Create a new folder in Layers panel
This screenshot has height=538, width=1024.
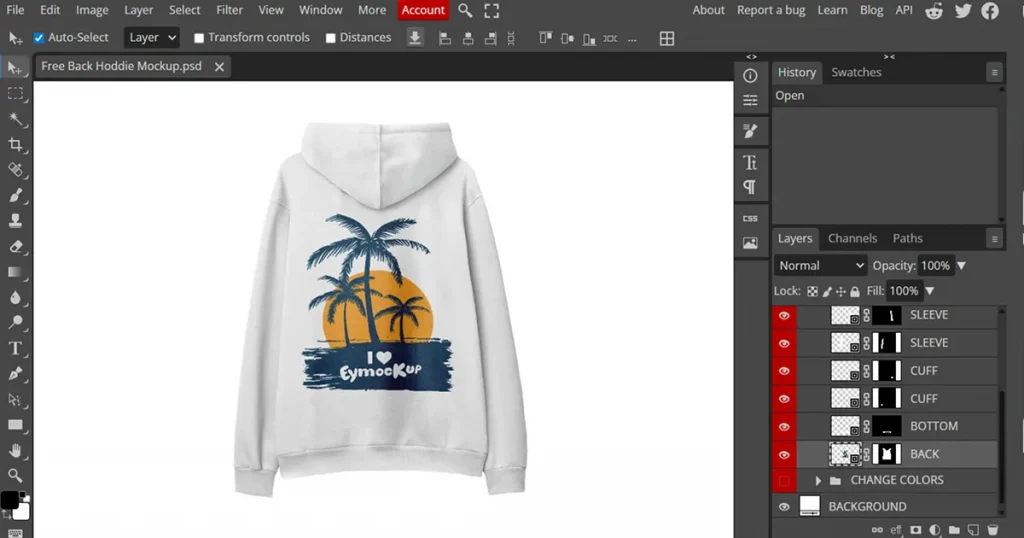coord(954,530)
